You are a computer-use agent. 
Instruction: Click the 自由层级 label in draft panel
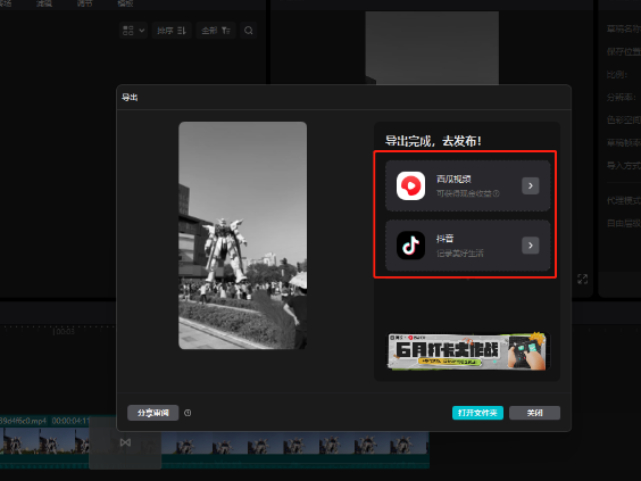(624, 223)
